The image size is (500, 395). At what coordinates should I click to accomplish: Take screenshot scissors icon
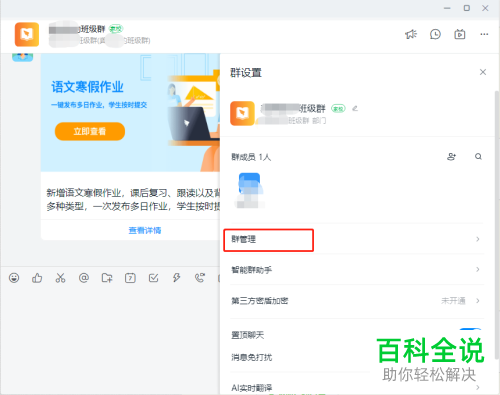[60, 278]
